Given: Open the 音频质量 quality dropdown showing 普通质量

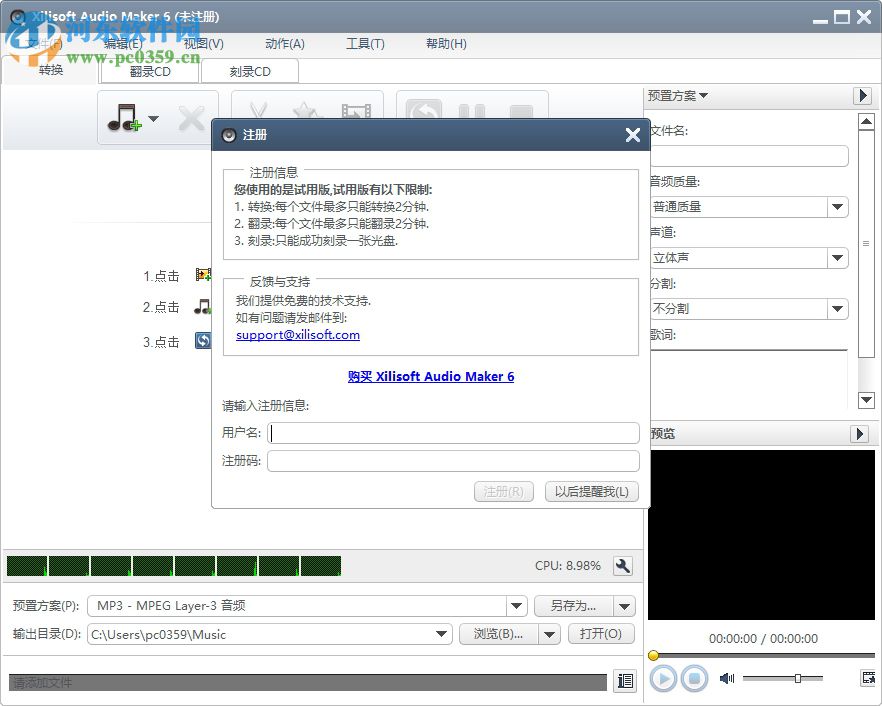Looking at the screenshot, I should pos(838,207).
